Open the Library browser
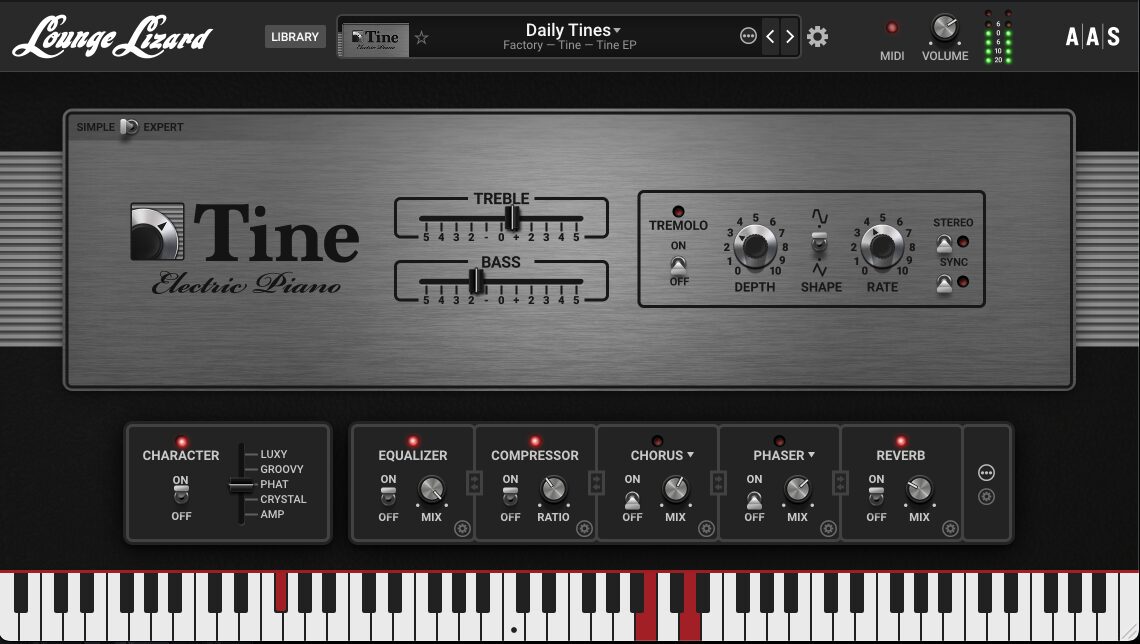 (295, 37)
